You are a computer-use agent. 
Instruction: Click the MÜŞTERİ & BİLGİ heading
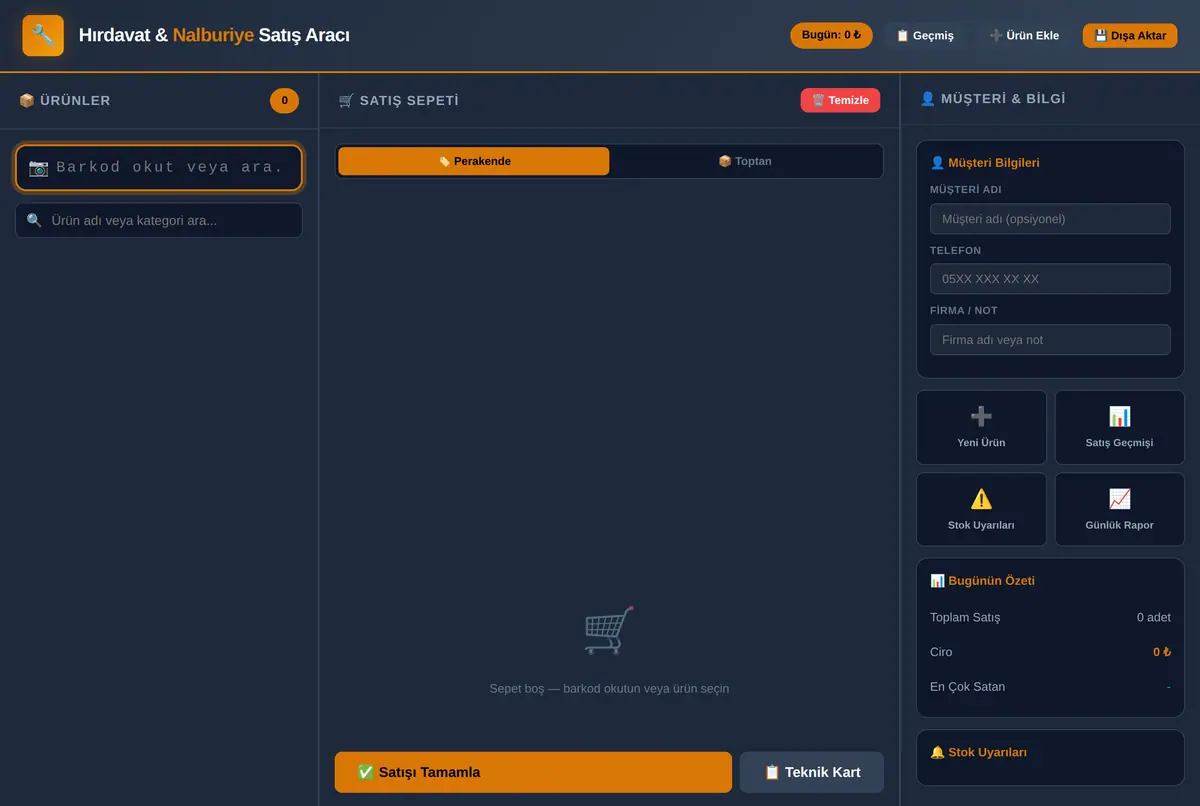tap(993, 98)
